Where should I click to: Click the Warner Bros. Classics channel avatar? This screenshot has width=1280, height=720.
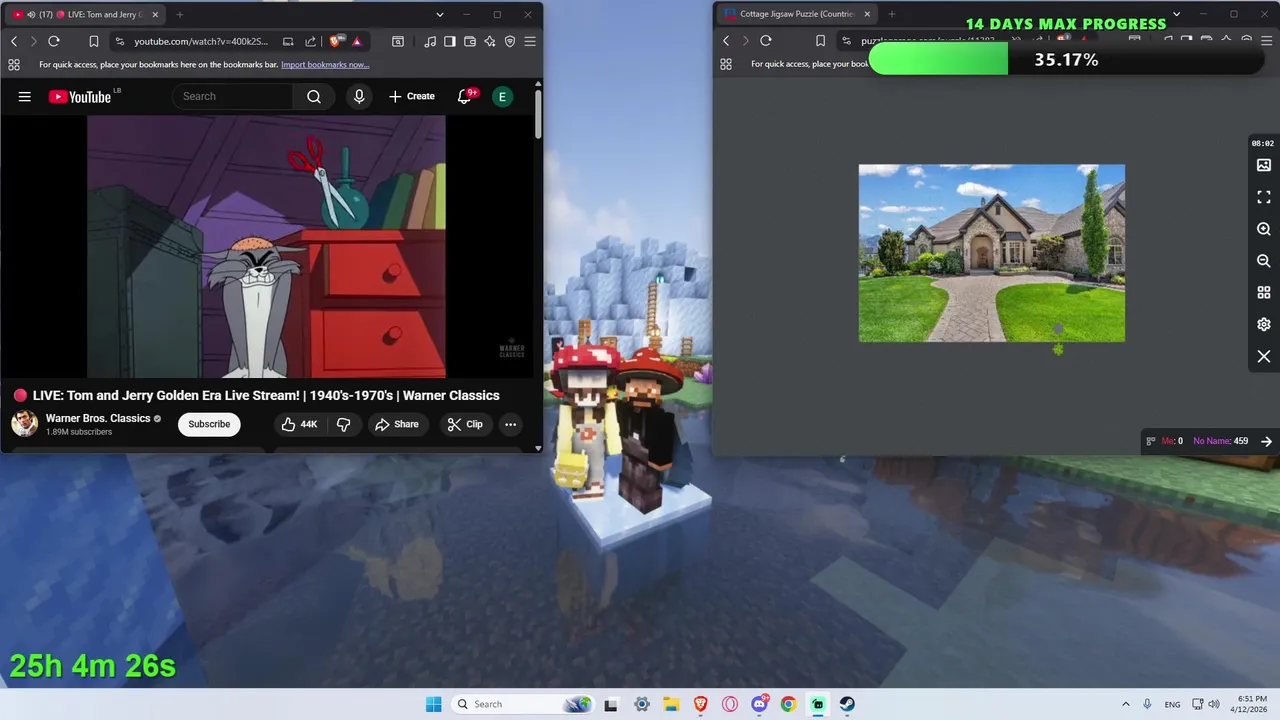pyautogui.click(x=25, y=424)
